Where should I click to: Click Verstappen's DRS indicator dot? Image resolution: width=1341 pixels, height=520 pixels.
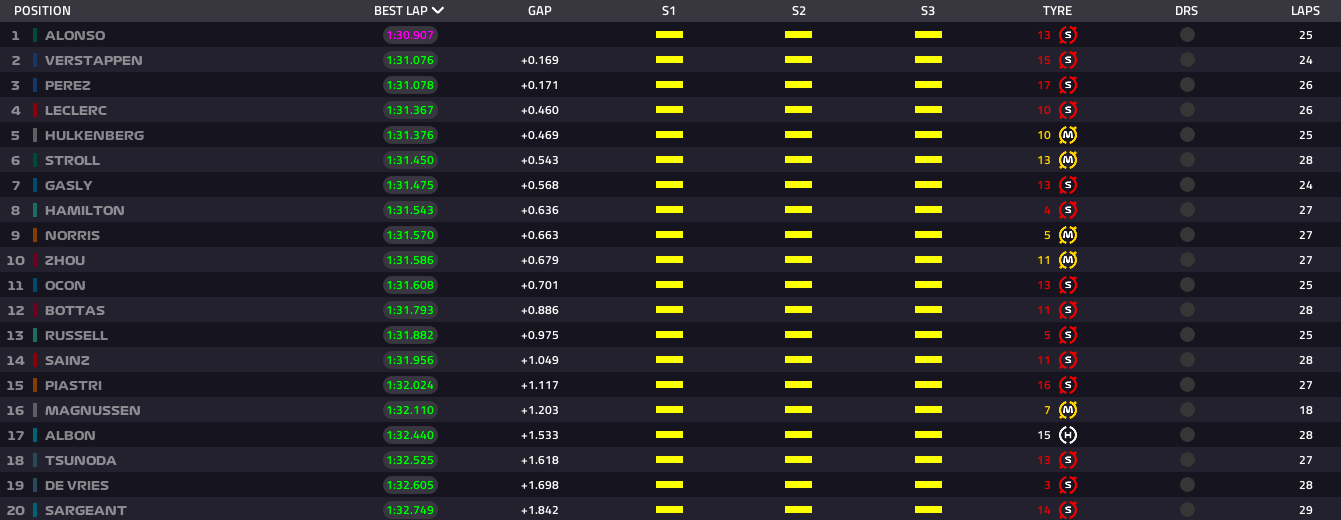point(1187,60)
